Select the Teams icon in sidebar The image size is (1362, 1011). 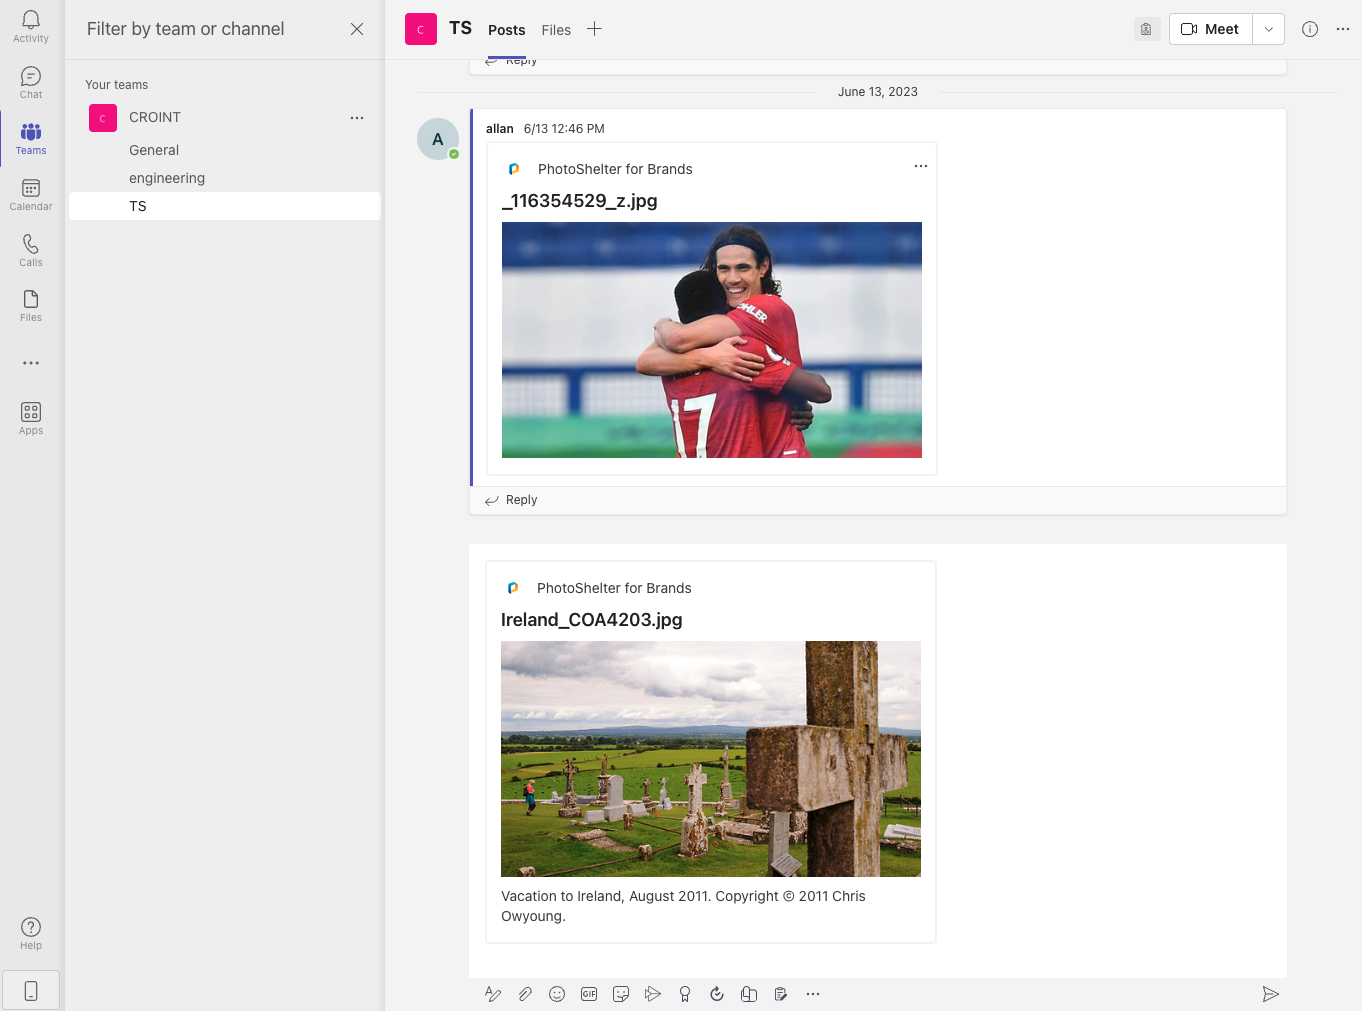click(31, 139)
